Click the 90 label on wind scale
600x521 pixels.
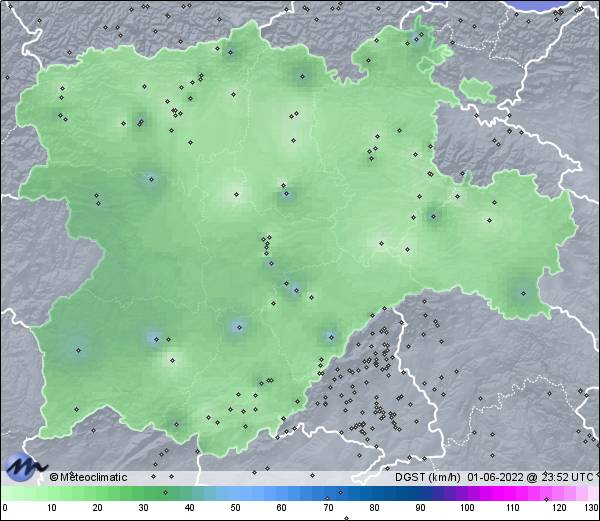pos(420,508)
